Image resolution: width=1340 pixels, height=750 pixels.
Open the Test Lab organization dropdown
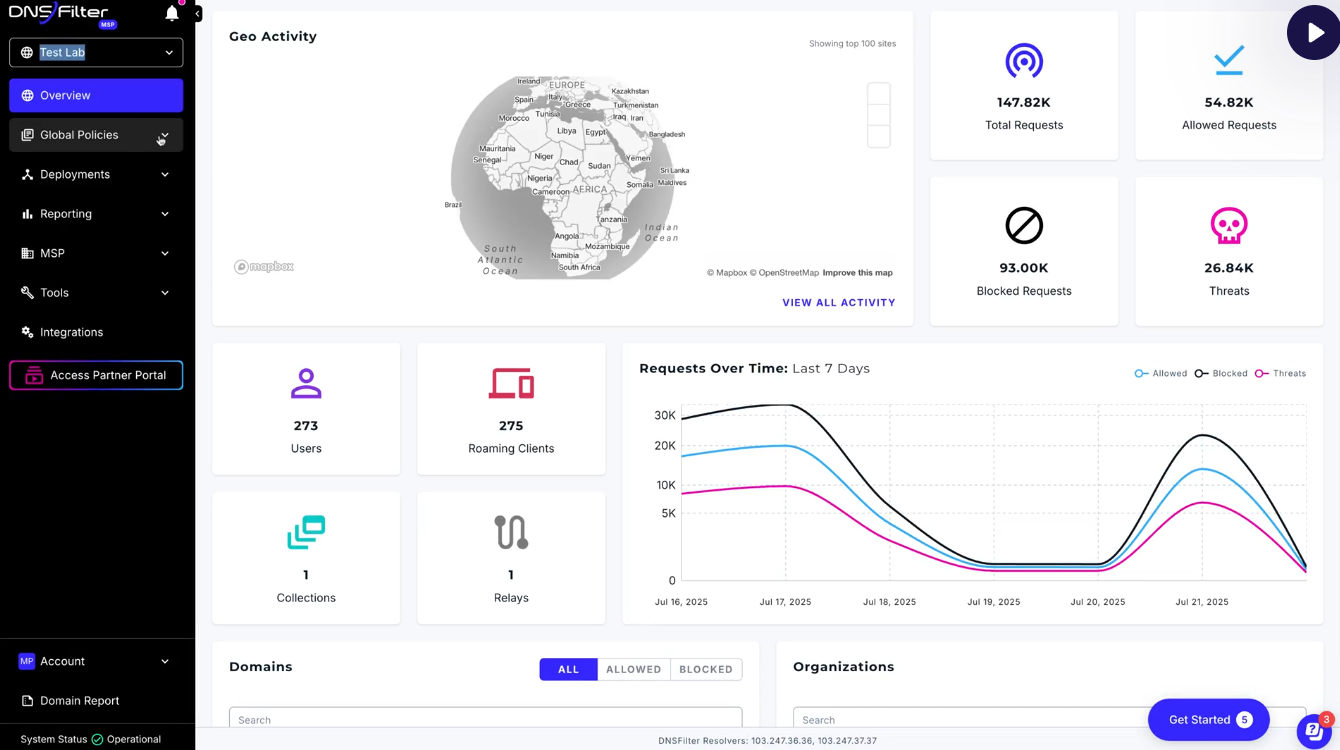click(x=96, y=52)
